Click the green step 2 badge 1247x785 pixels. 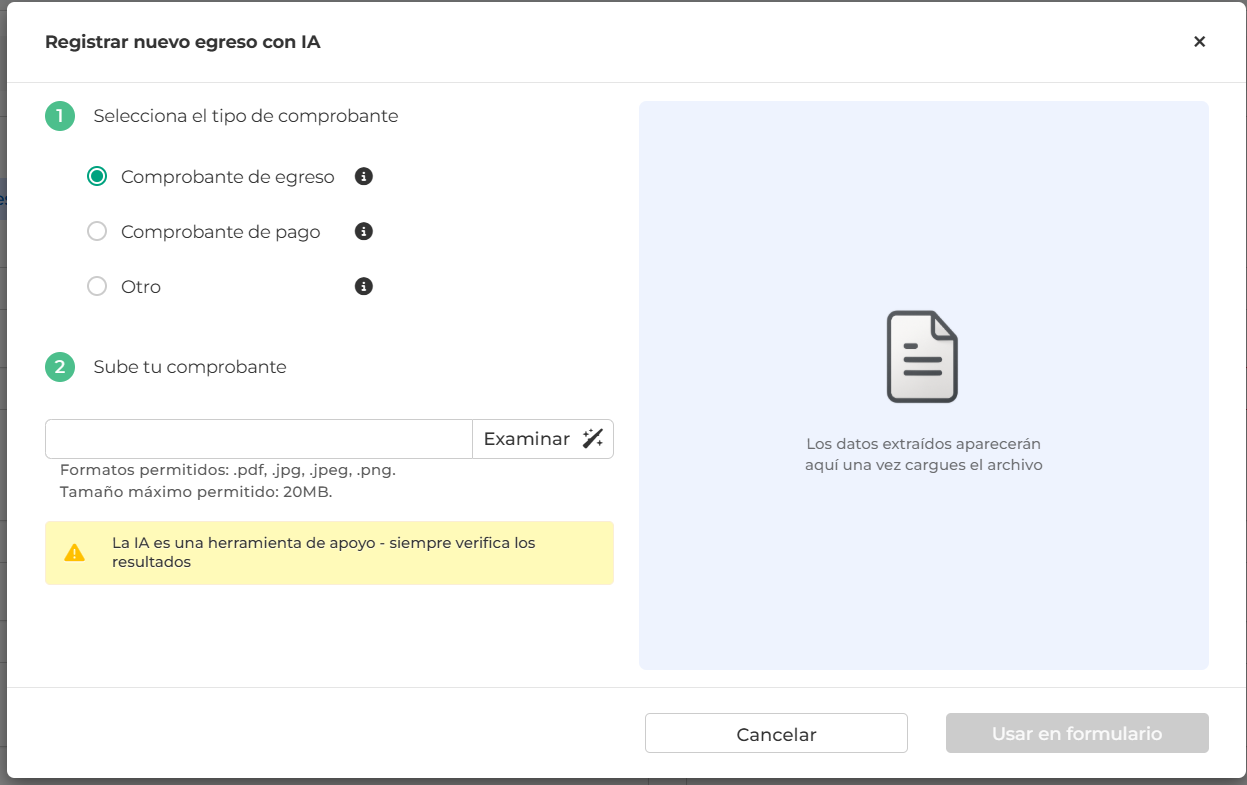click(x=60, y=367)
